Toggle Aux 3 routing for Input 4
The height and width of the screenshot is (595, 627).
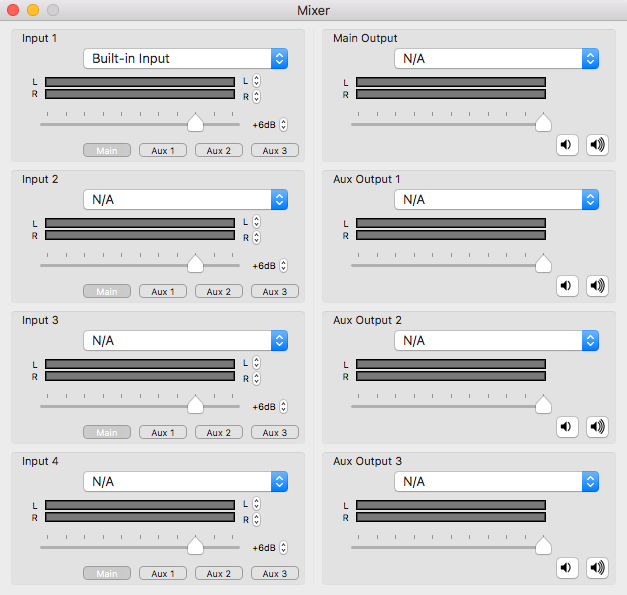click(x=275, y=574)
